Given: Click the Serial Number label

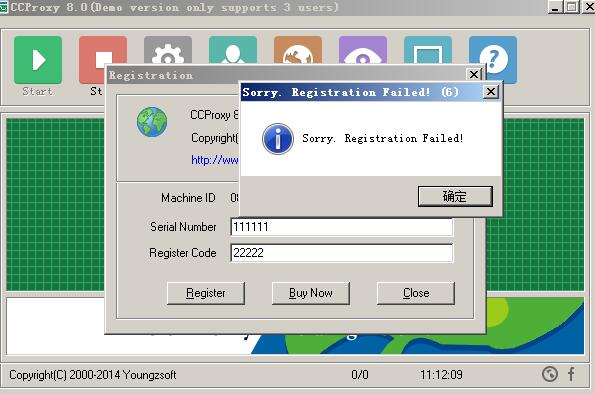Looking at the screenshot, I should coord(183,227).
